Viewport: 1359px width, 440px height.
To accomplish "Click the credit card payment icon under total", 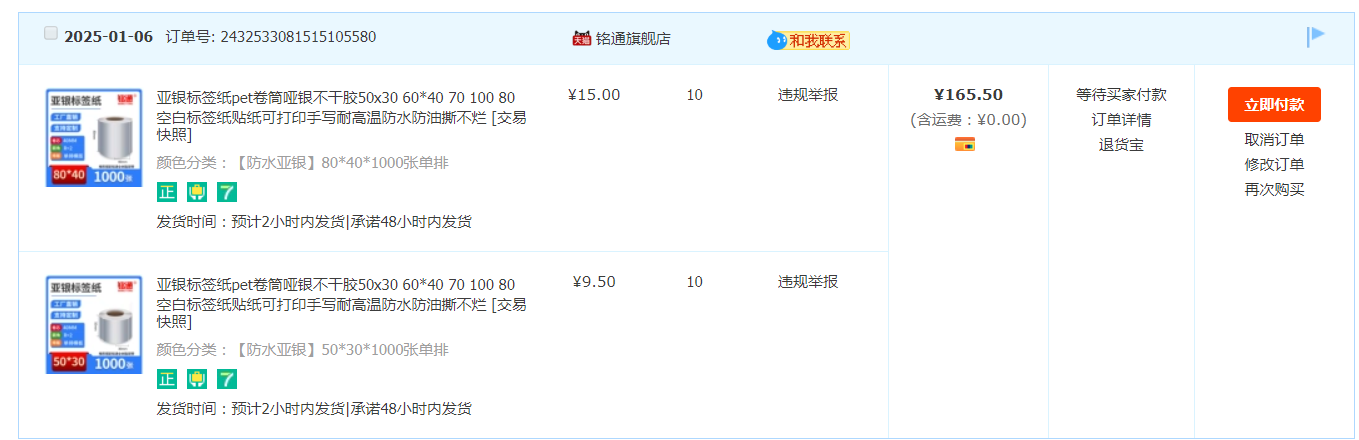I will click(x=965, y=144).
